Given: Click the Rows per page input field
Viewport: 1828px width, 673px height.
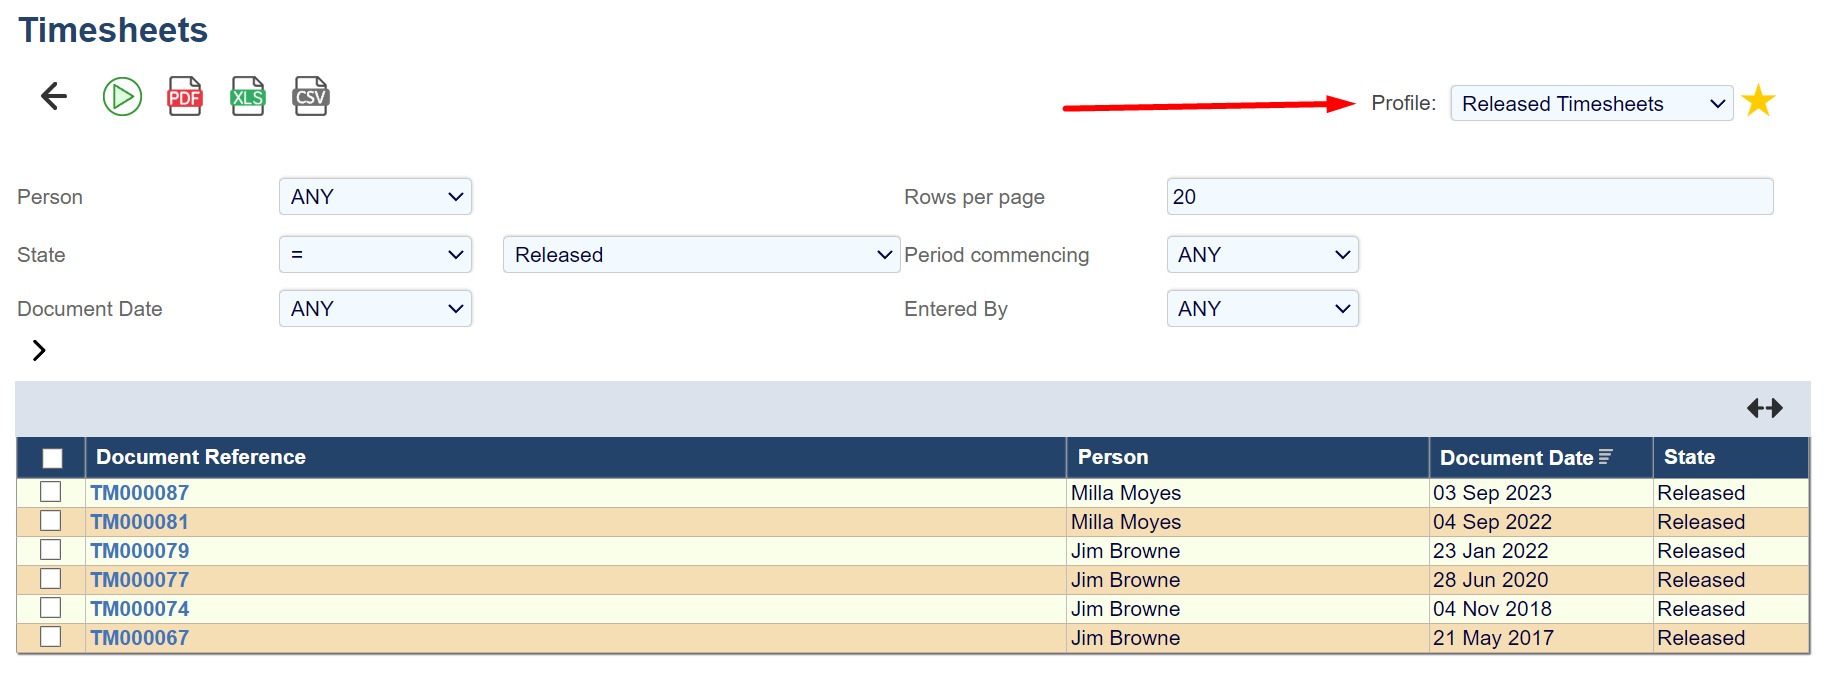Looking at the screenshot, I should coord(1469,197).
